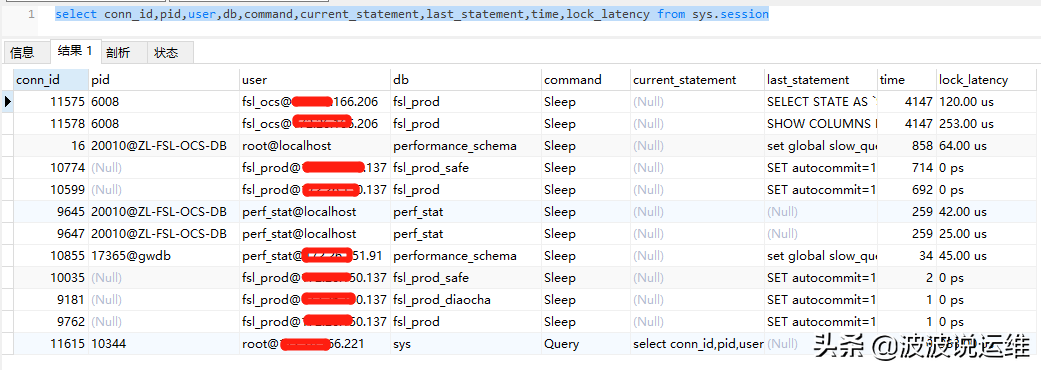Screen dimensions: 1041x370
Task: Click lock_latency cell 25.00 us
Action: [988, 233]
